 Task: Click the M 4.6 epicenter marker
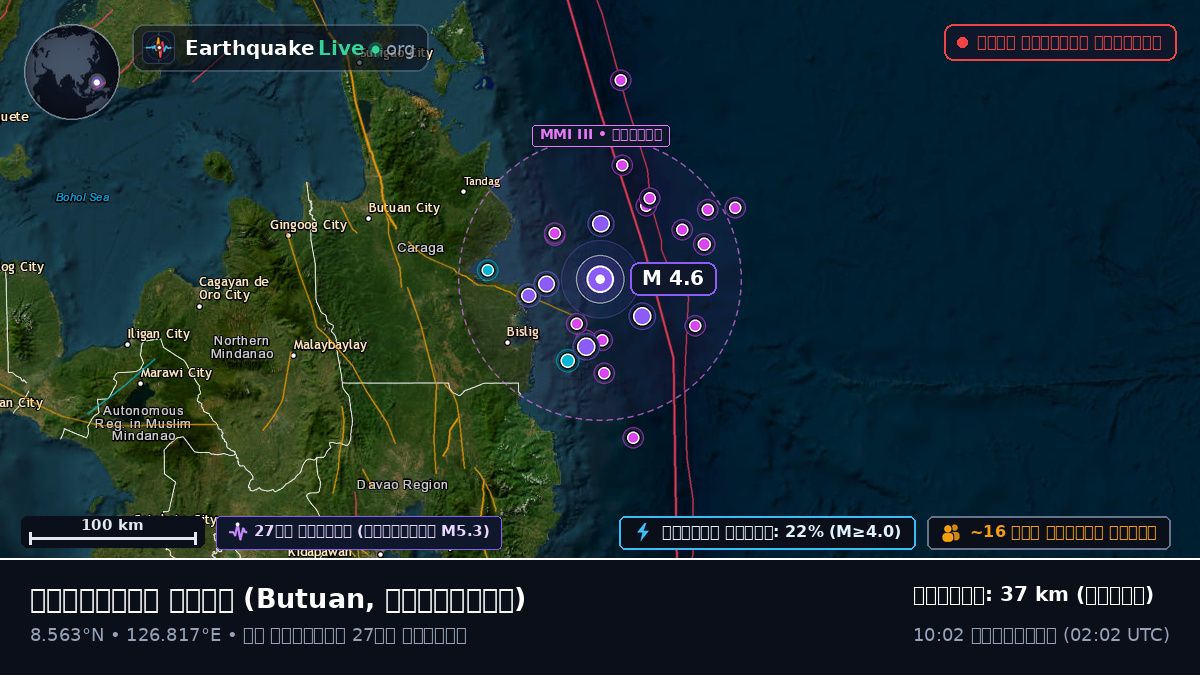click(x=600, y=279)
